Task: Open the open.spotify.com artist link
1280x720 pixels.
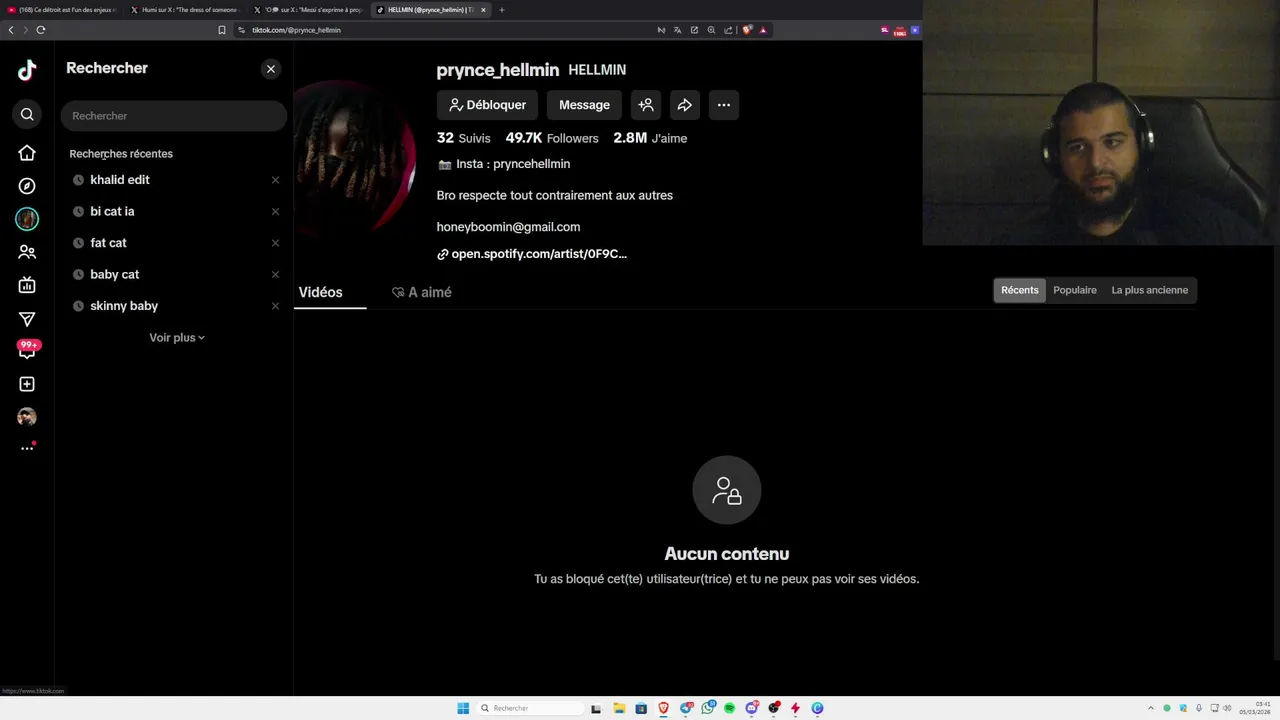Action: click(x=532, y=254)
